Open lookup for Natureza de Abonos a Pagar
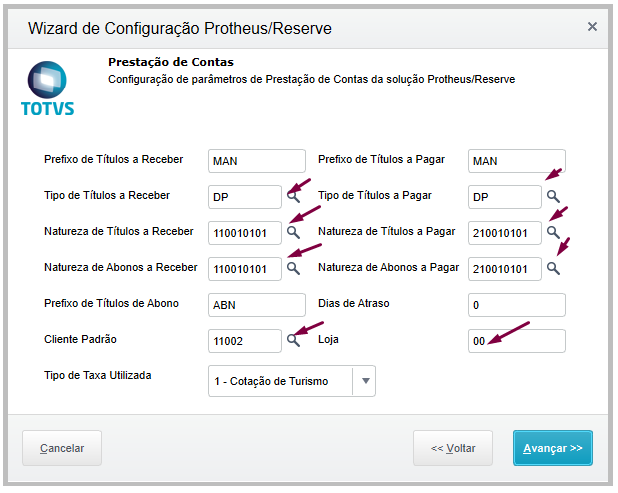The height and width of the screenshot is (493, 618). pos(553,268)
